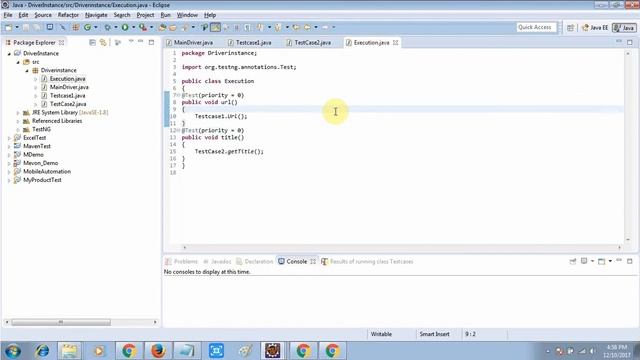Image resolution: width=640 pixels, height=360 pixels.
Task: Open the Source menu
Action: (43, 15)
